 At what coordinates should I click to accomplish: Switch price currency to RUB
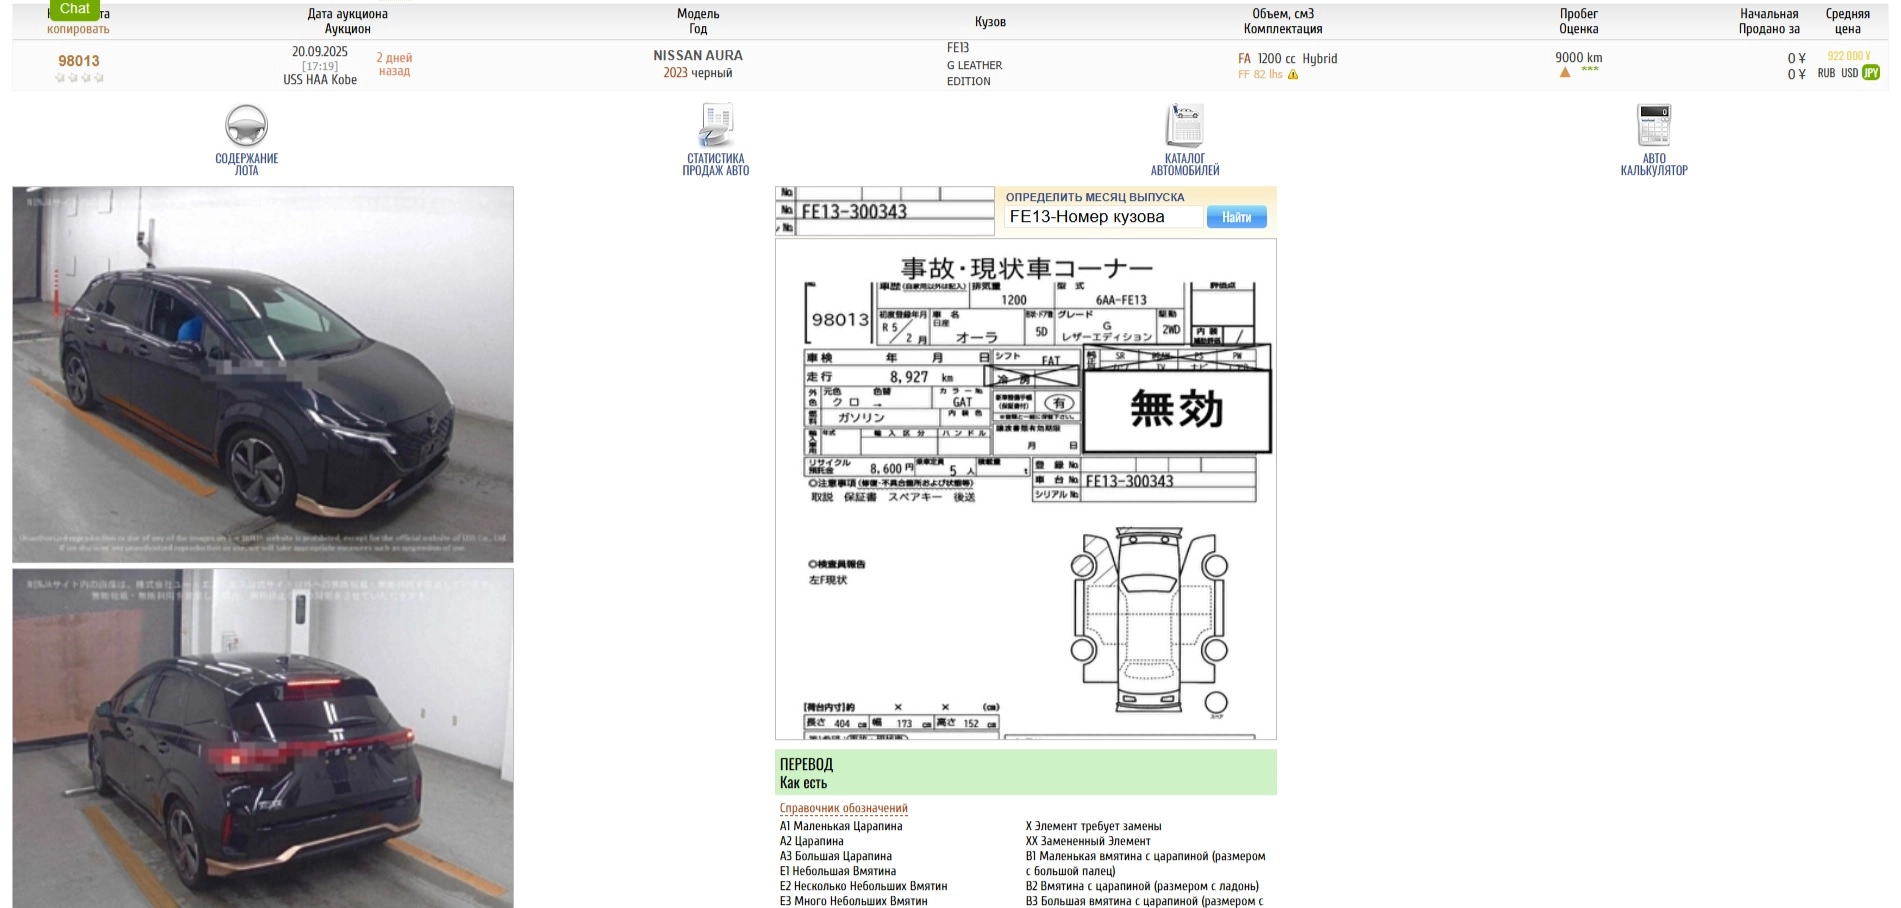pyautogui.click(x=1826, y=73)
